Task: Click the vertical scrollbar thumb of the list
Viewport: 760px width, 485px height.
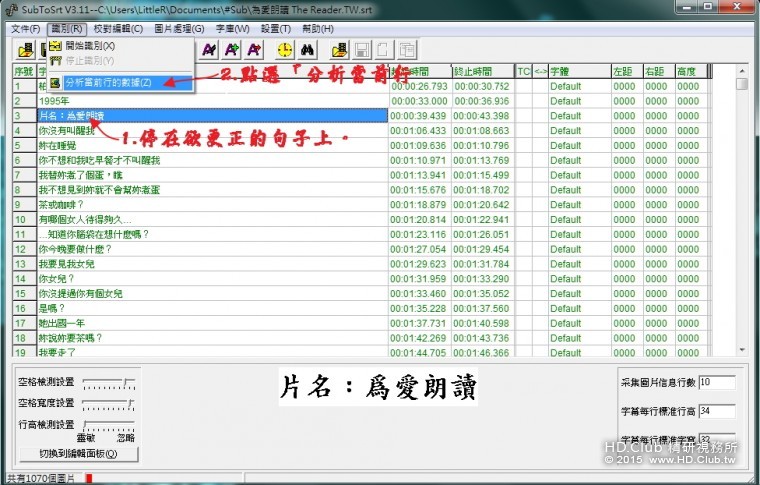Action: tap(742, 84)
